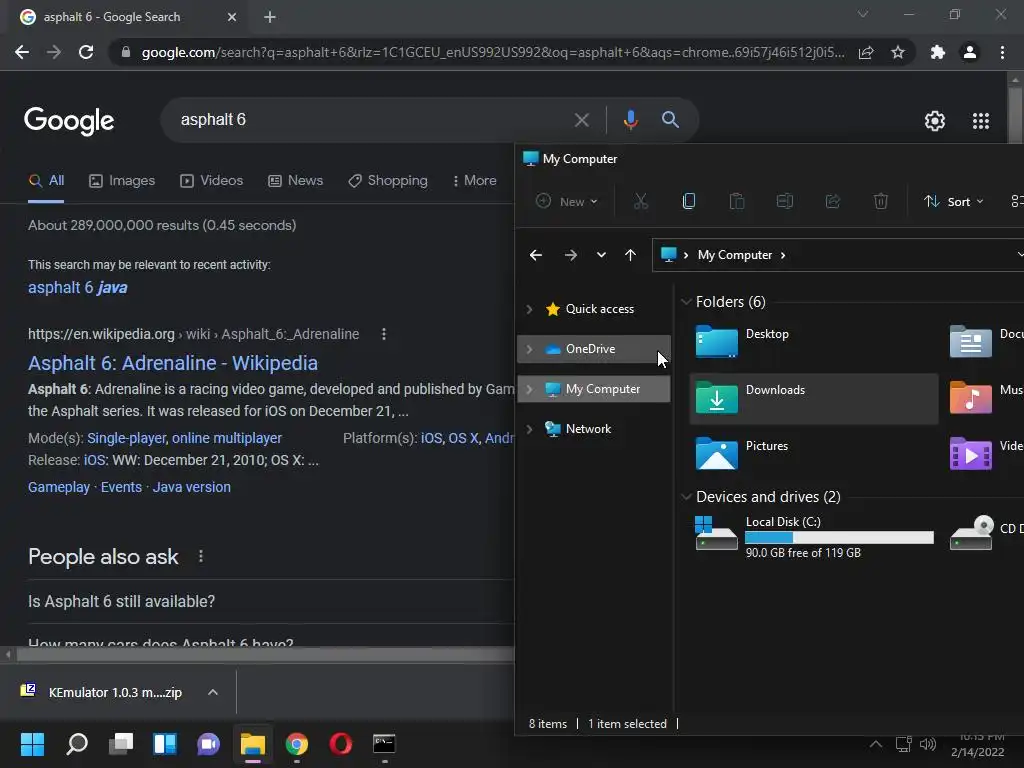This screenshot has width=1024, height=768.
Task: Open the Chrome three-dot menu
Action: 1002,52
